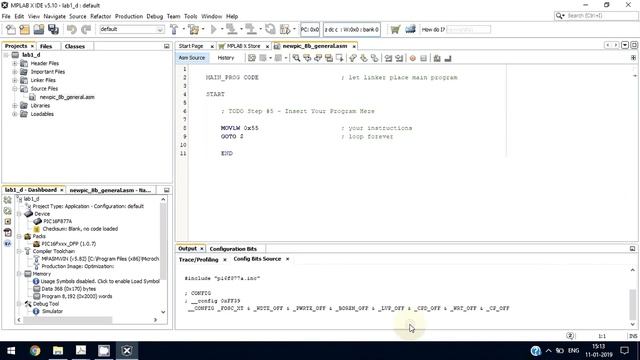
Task: Click the round blue icon in the dashboard sidebar
Action: 7,243
